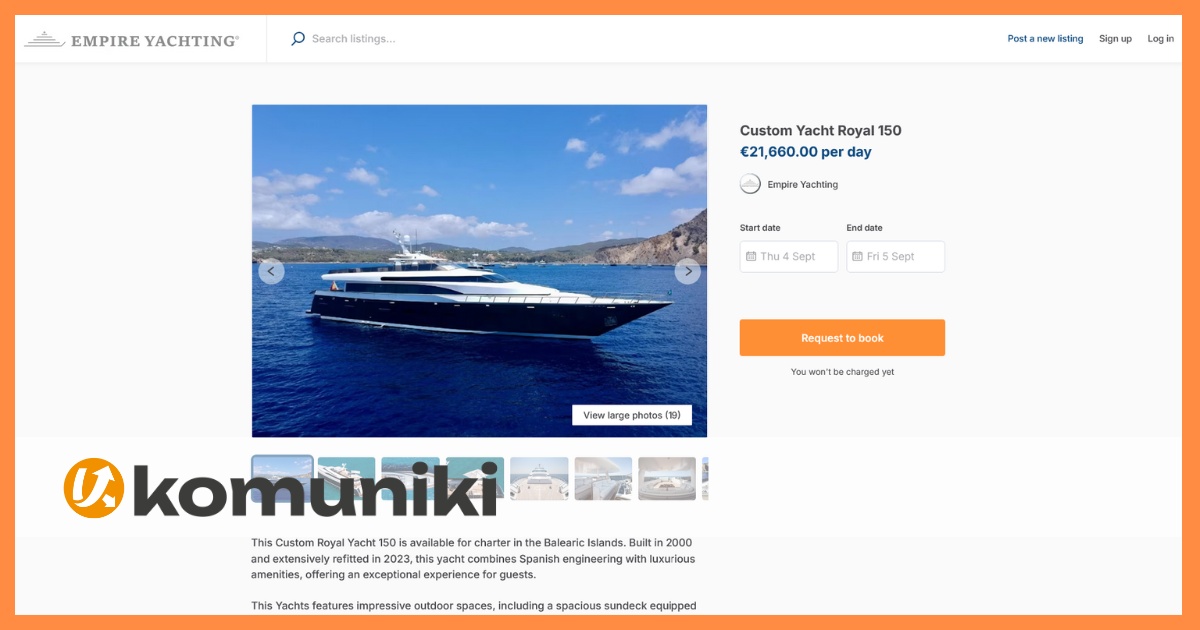Select the seventh thumbnail in the gallery

click(667, 479)
